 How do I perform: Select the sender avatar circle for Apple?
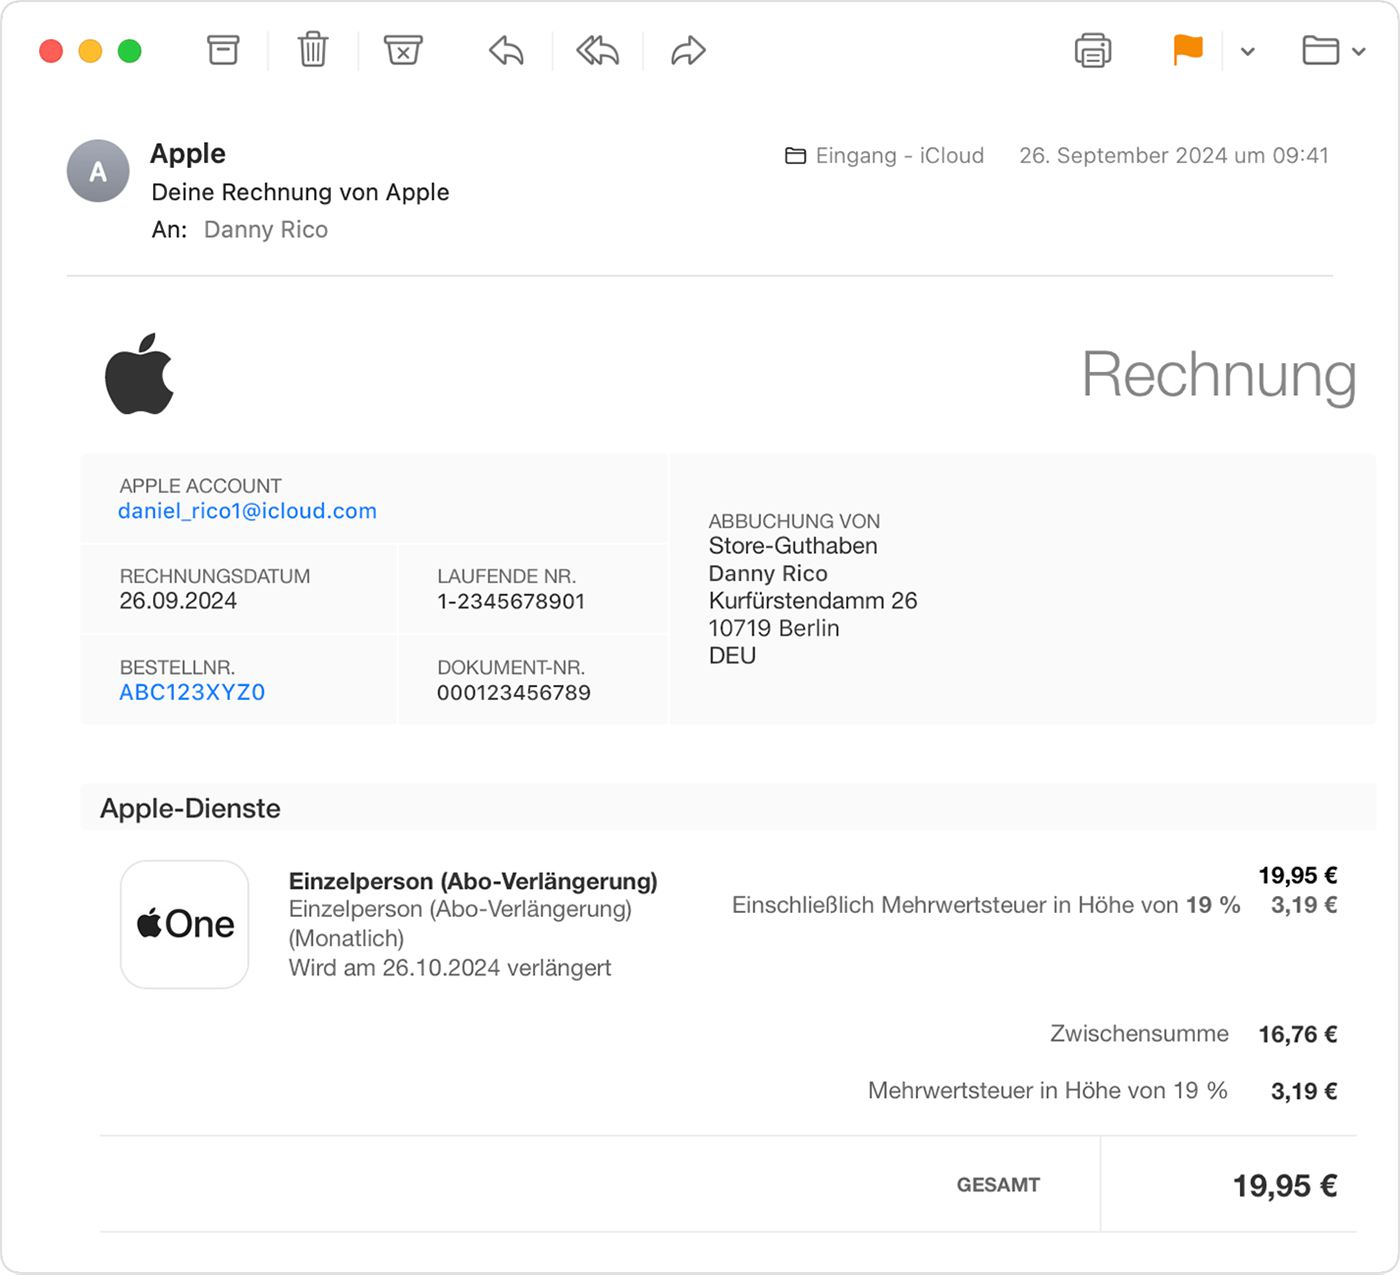(97, 171)
